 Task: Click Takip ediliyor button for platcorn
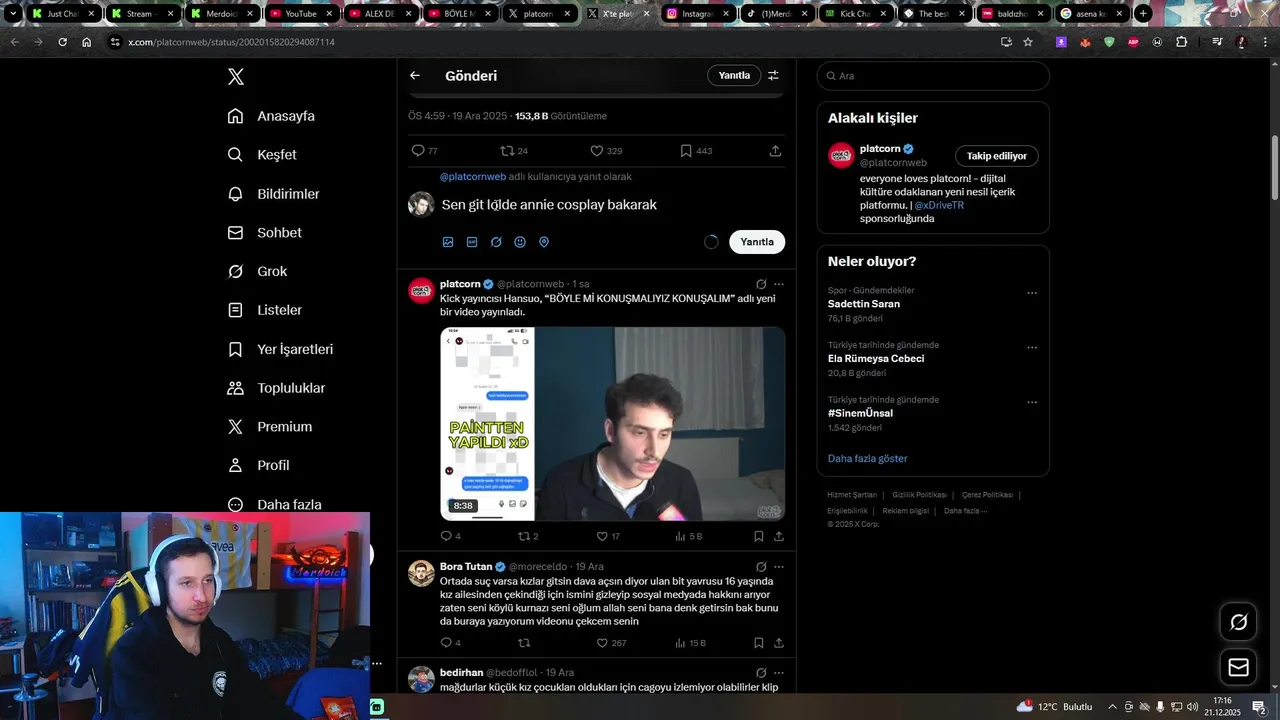(x=996, y=156)
